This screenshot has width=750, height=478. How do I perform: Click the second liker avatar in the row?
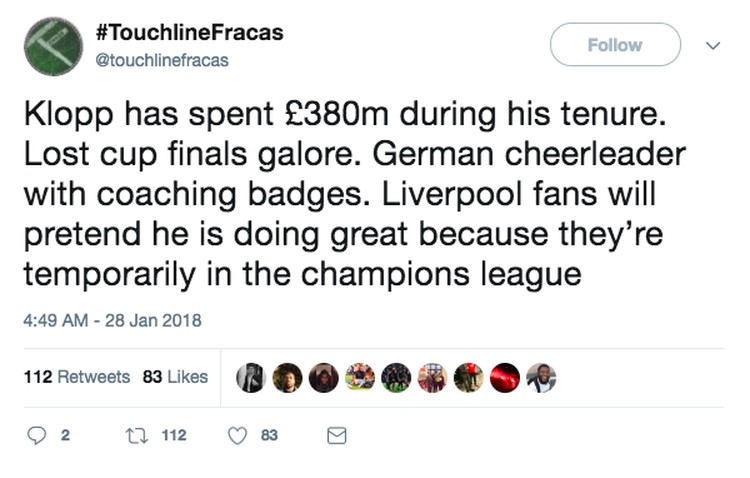tap(287, 377)
